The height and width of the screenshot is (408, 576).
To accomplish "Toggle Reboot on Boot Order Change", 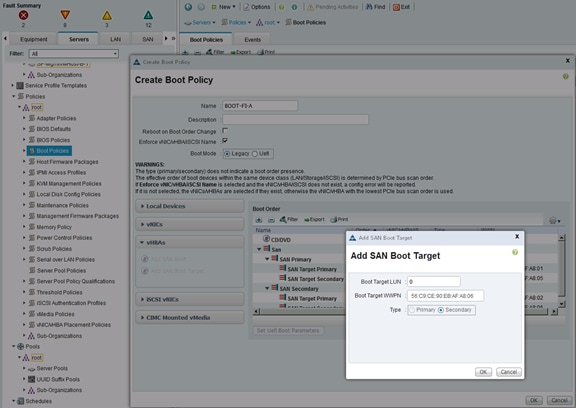I will coord(225,130).
